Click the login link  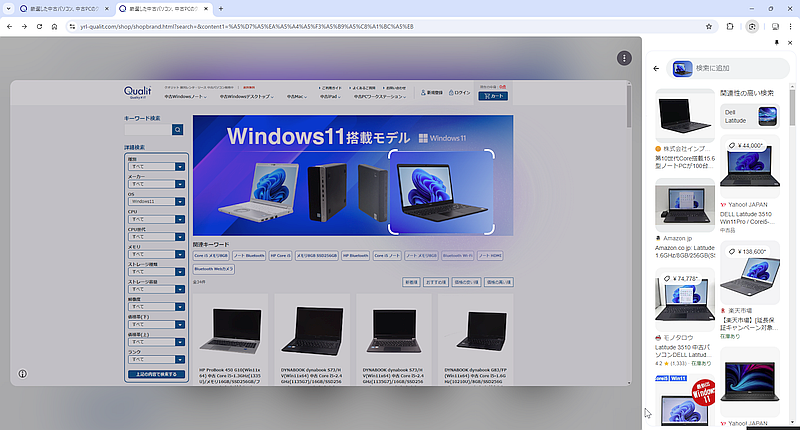pos(459,93)
